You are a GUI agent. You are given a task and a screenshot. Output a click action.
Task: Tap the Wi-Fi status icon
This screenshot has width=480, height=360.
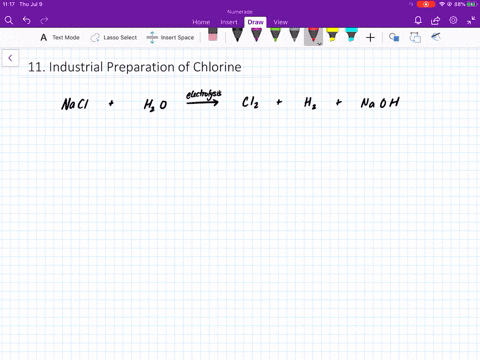tap(442, 4)
